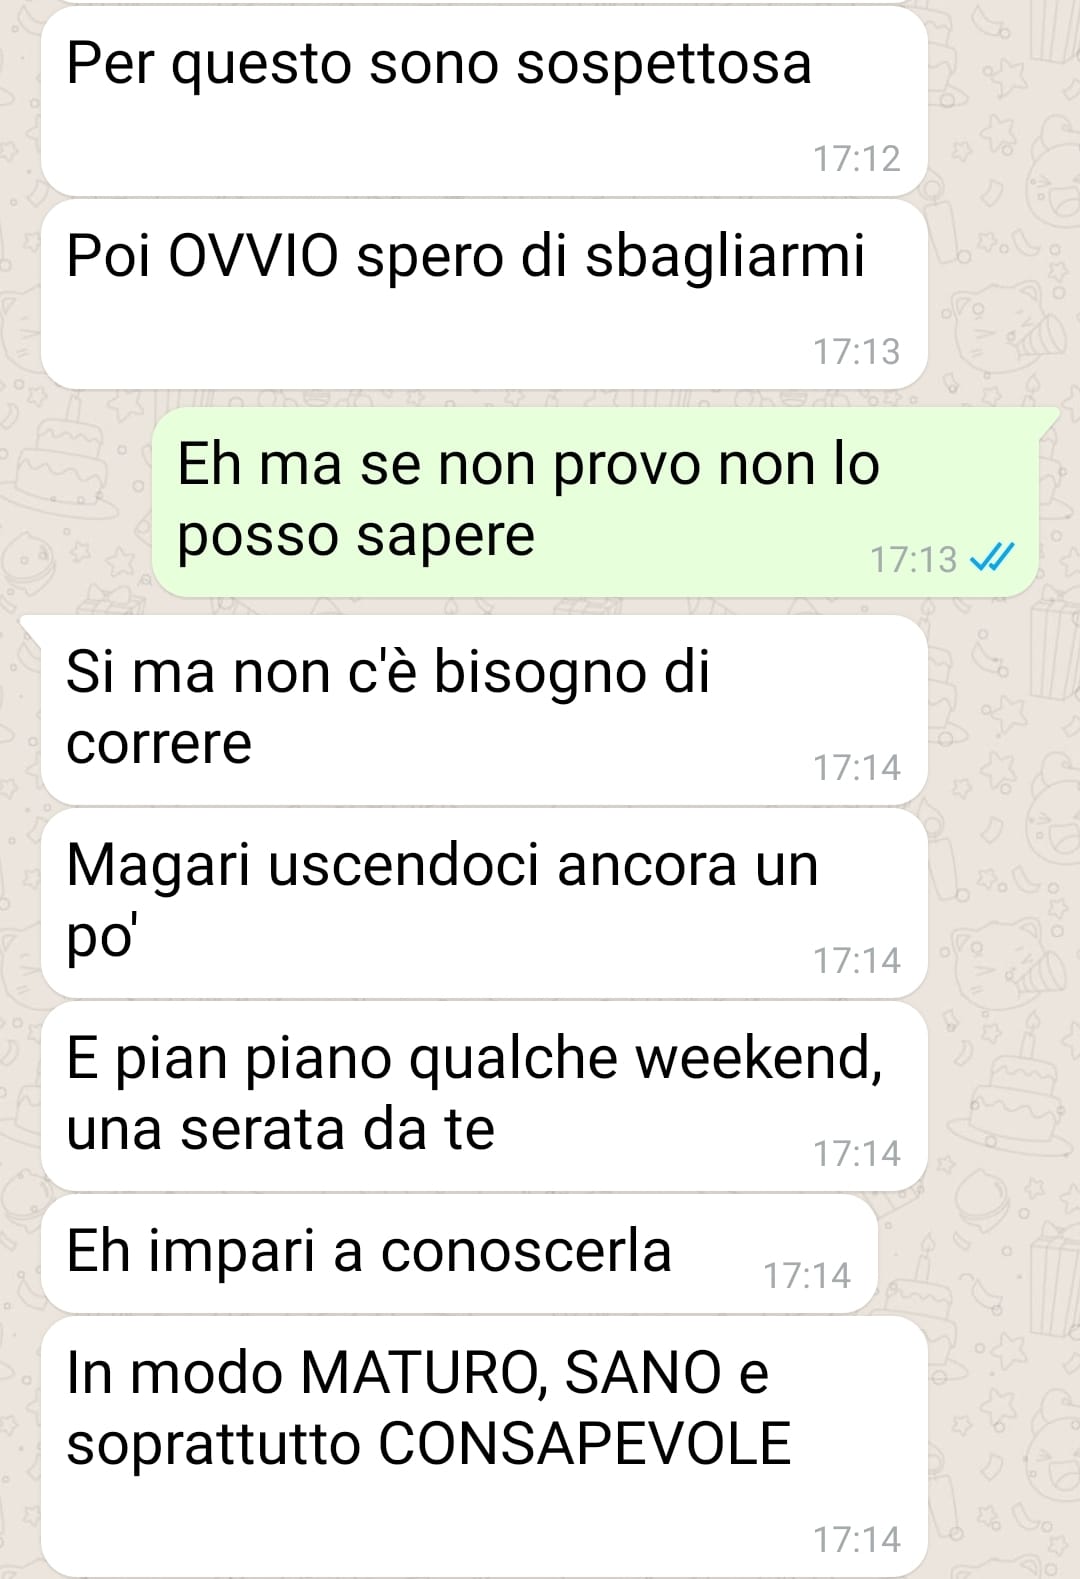Viewport: 1080px width, 1579px height.
Task: Tap the 'E pian piano qualche weekend' message
Action: [x=484, y=1095]
